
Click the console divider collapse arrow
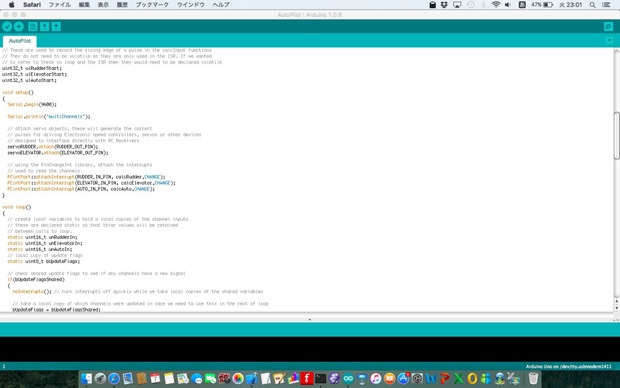[x=310, y=319]
